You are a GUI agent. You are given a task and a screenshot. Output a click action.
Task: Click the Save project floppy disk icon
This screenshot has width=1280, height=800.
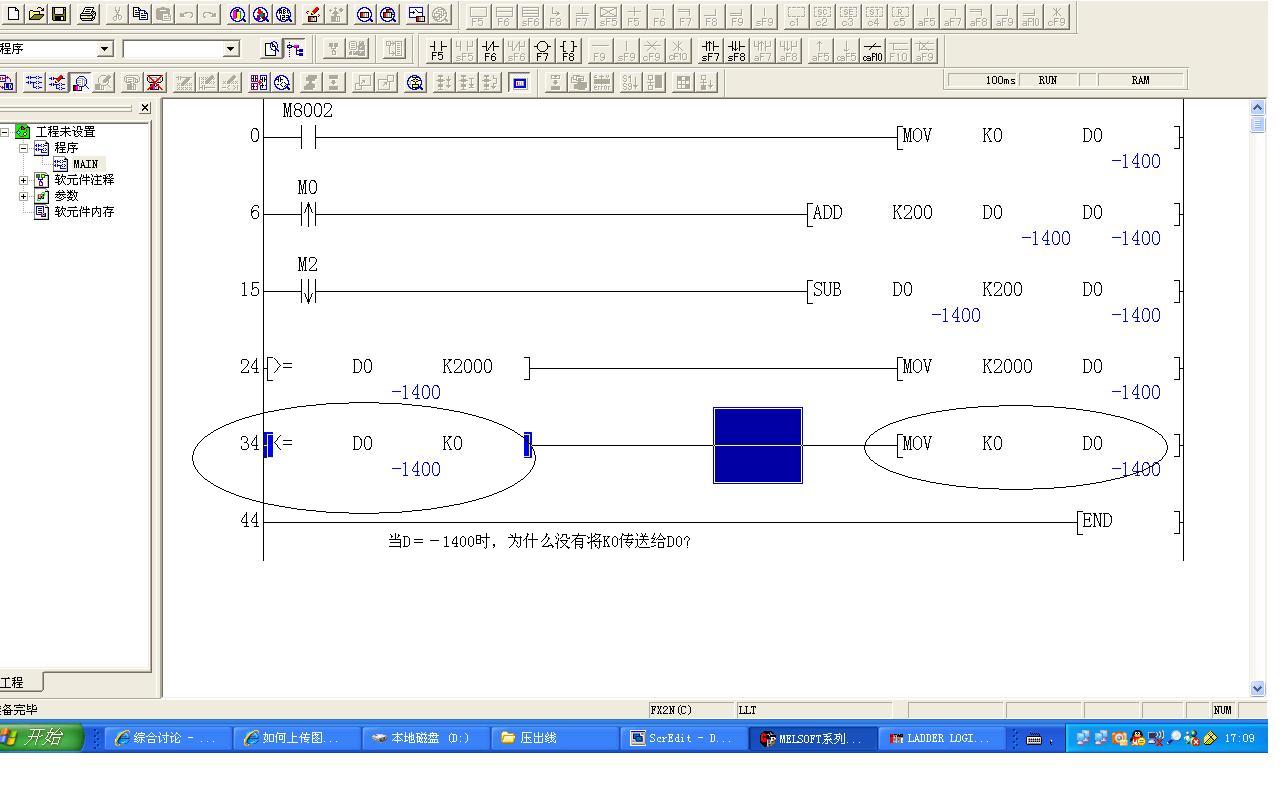pos(59,14)
